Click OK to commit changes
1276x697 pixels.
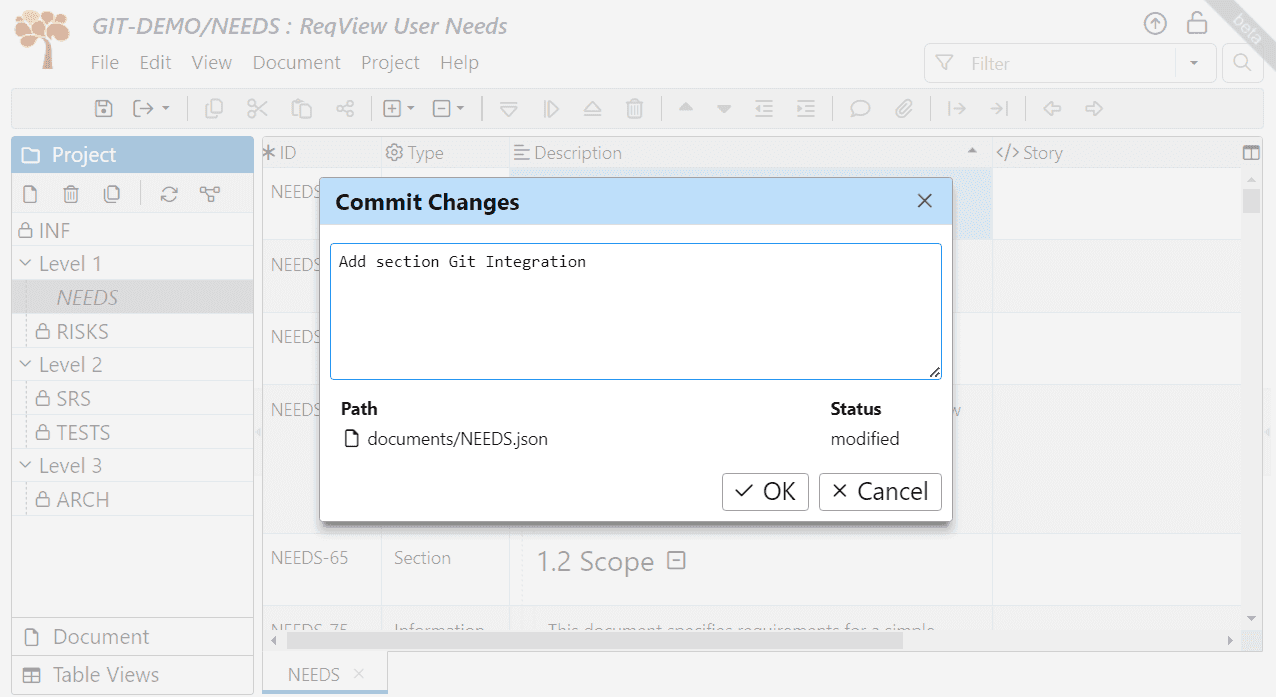click(765, 491)
